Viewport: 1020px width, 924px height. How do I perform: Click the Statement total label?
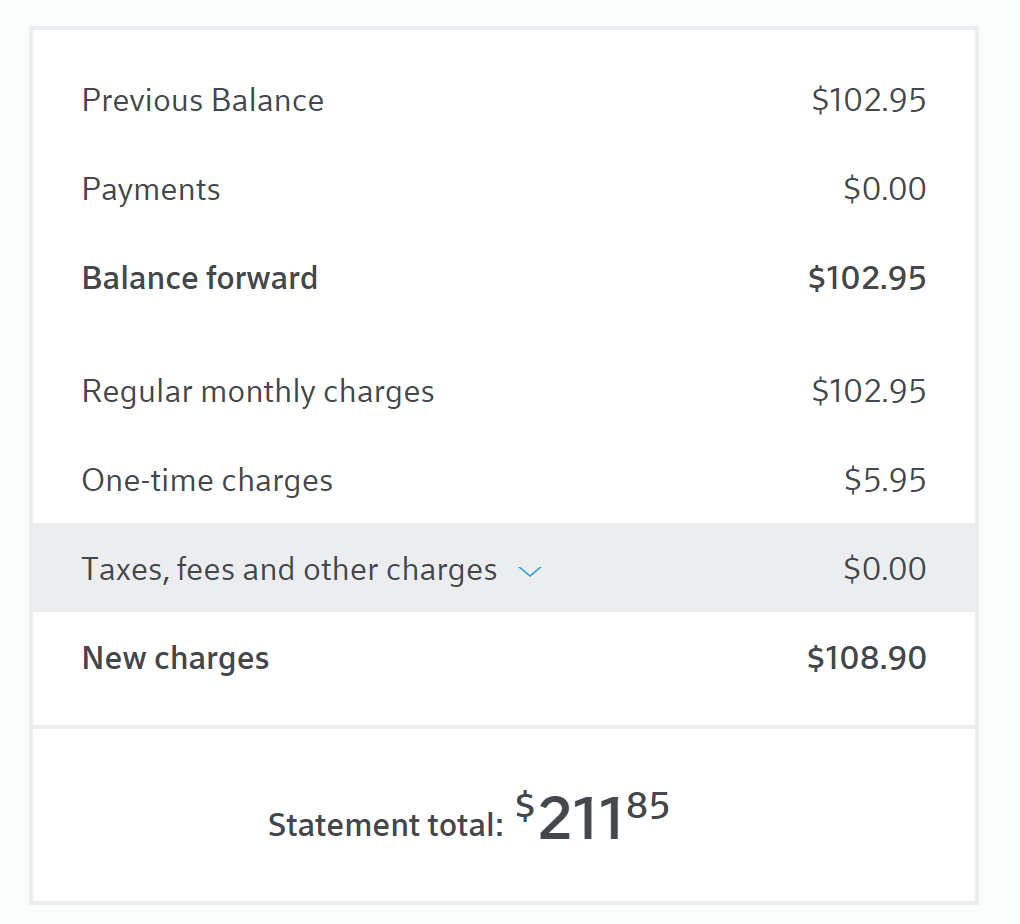click(x=386, y=825)
